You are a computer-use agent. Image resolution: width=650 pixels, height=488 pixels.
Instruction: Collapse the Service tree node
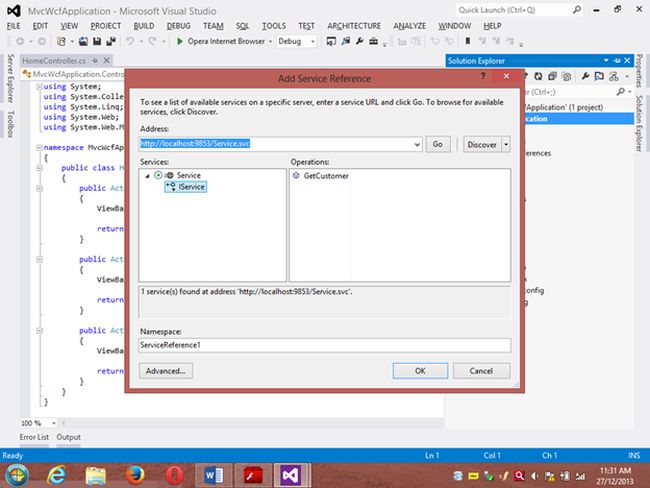point(148,175)
